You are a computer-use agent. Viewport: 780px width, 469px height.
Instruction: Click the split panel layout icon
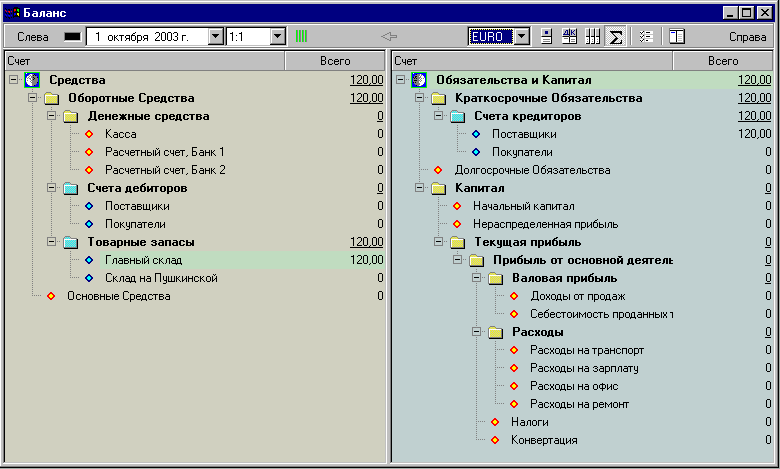677,36
